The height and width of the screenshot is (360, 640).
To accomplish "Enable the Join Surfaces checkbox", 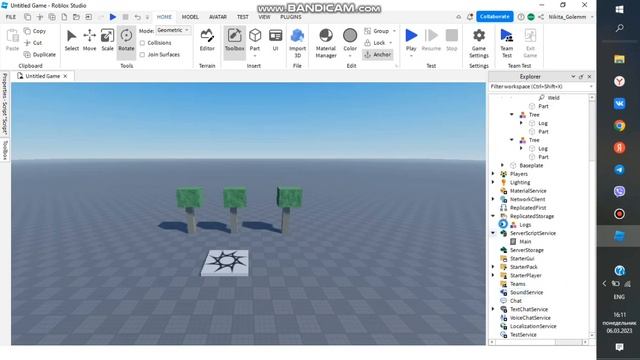I will [x=142, y=55].
